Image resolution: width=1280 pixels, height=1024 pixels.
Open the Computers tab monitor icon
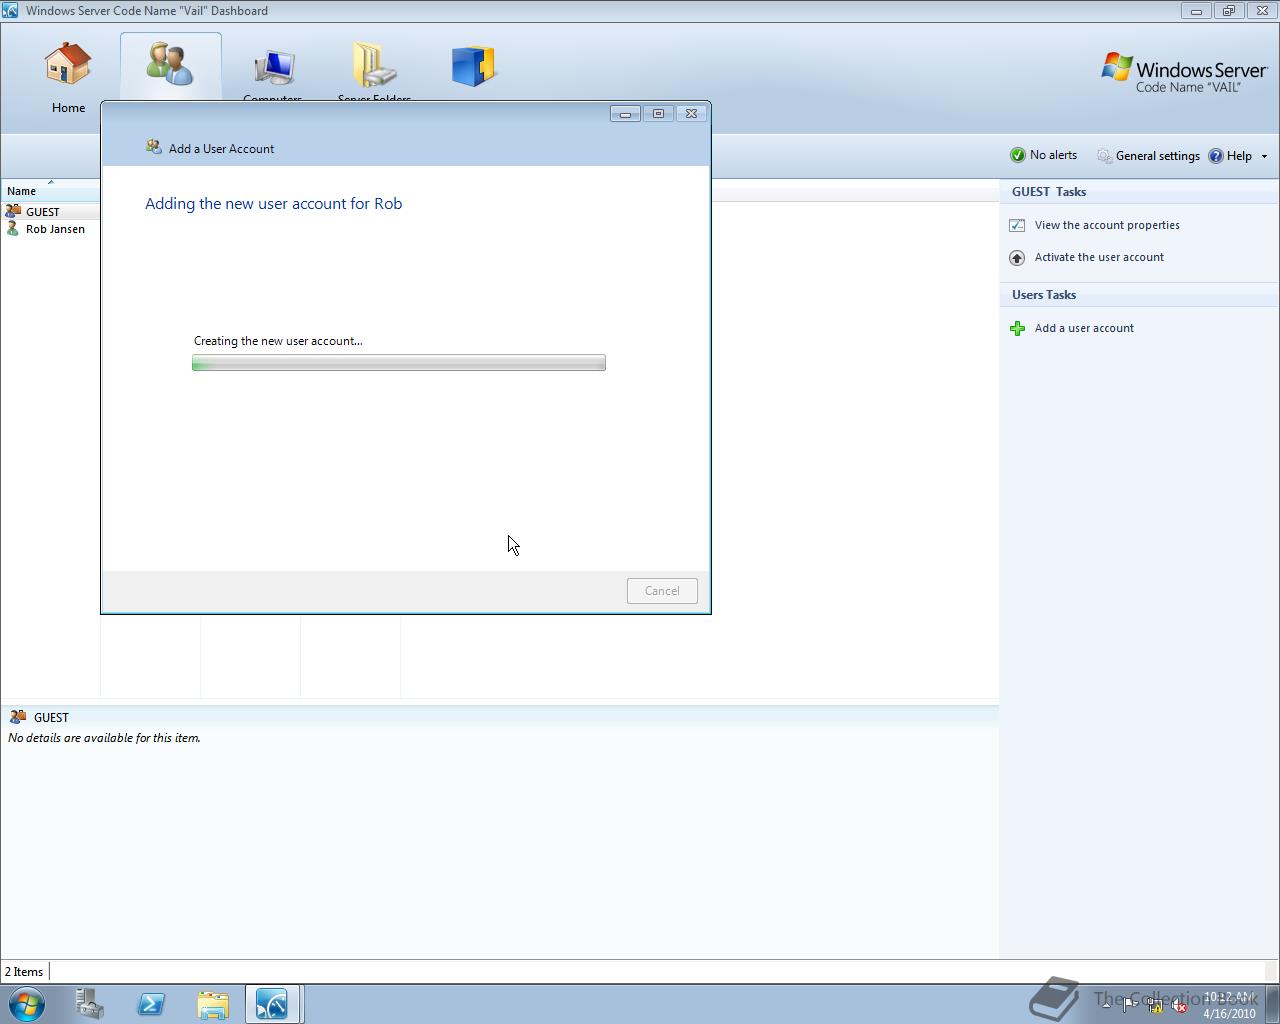coord(273,68)
